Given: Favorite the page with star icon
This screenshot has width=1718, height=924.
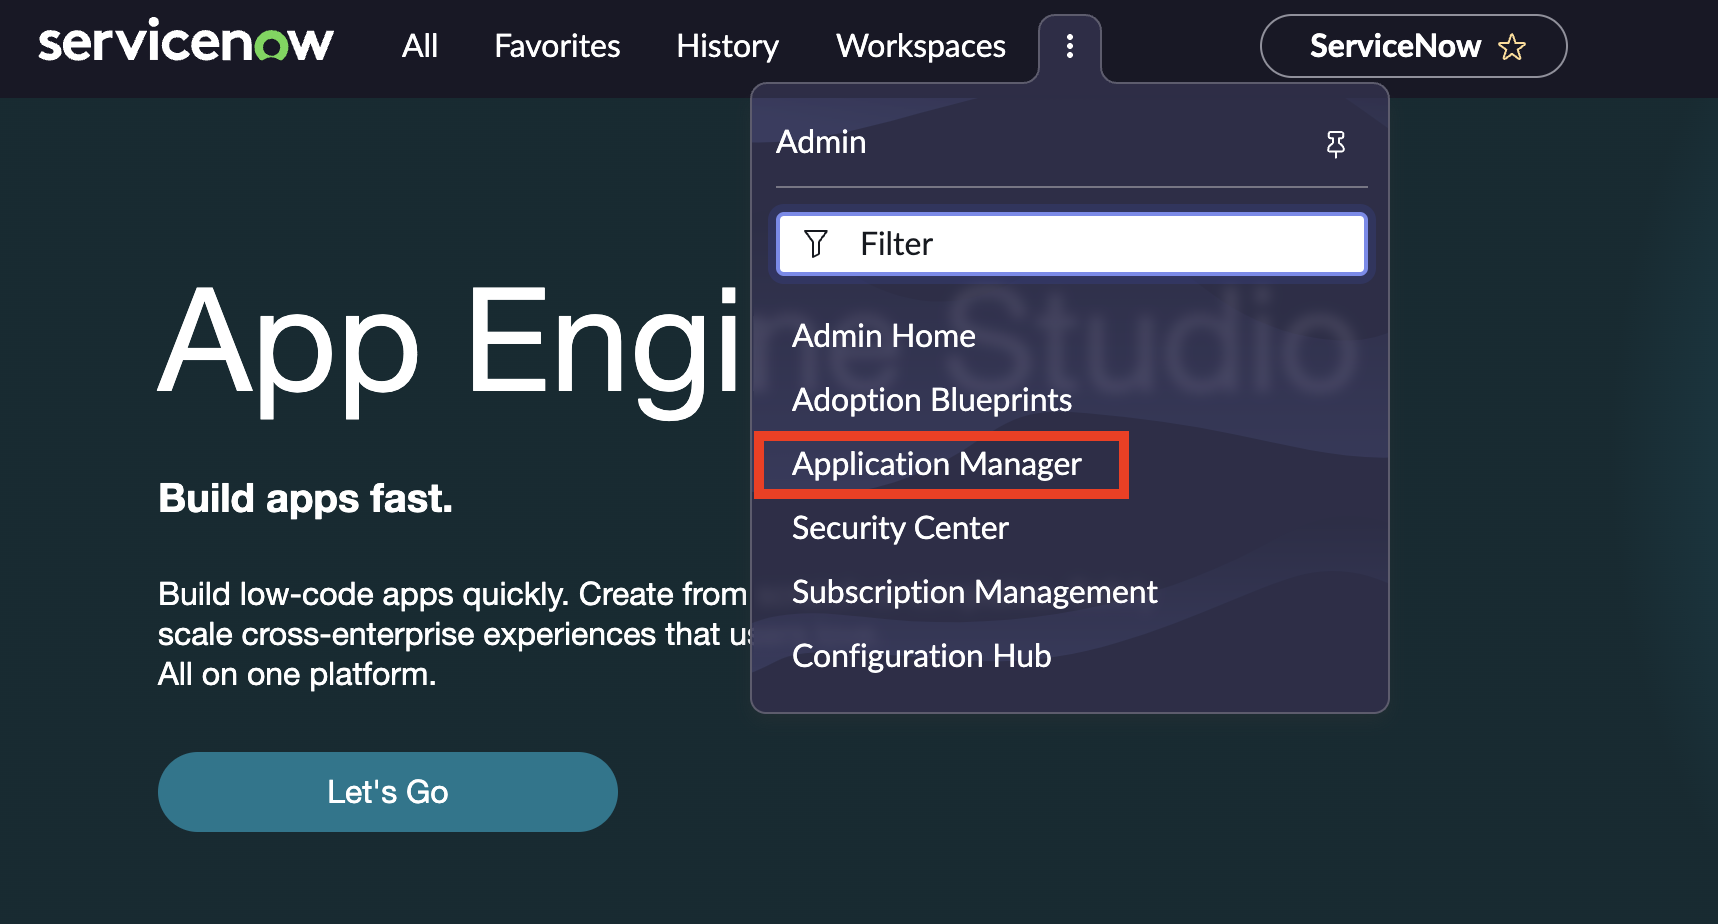Looking at the screenshot, I should pos(1512,47).
